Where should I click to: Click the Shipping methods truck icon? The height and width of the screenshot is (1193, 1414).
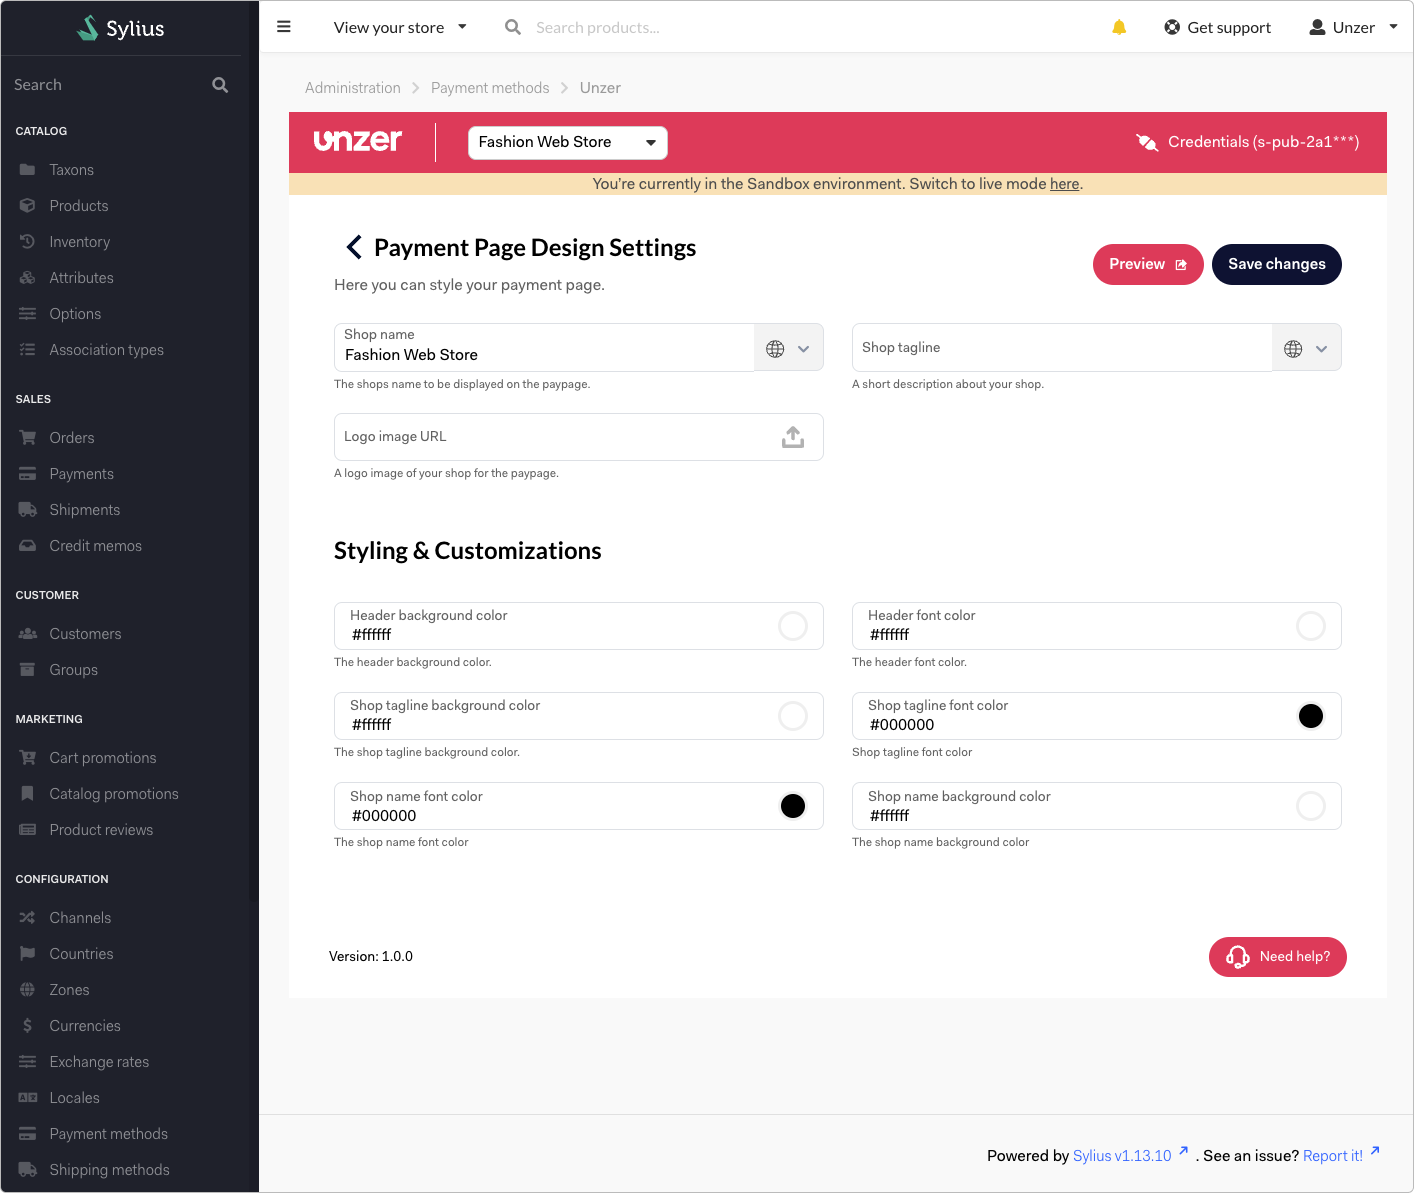(28, 1170)
